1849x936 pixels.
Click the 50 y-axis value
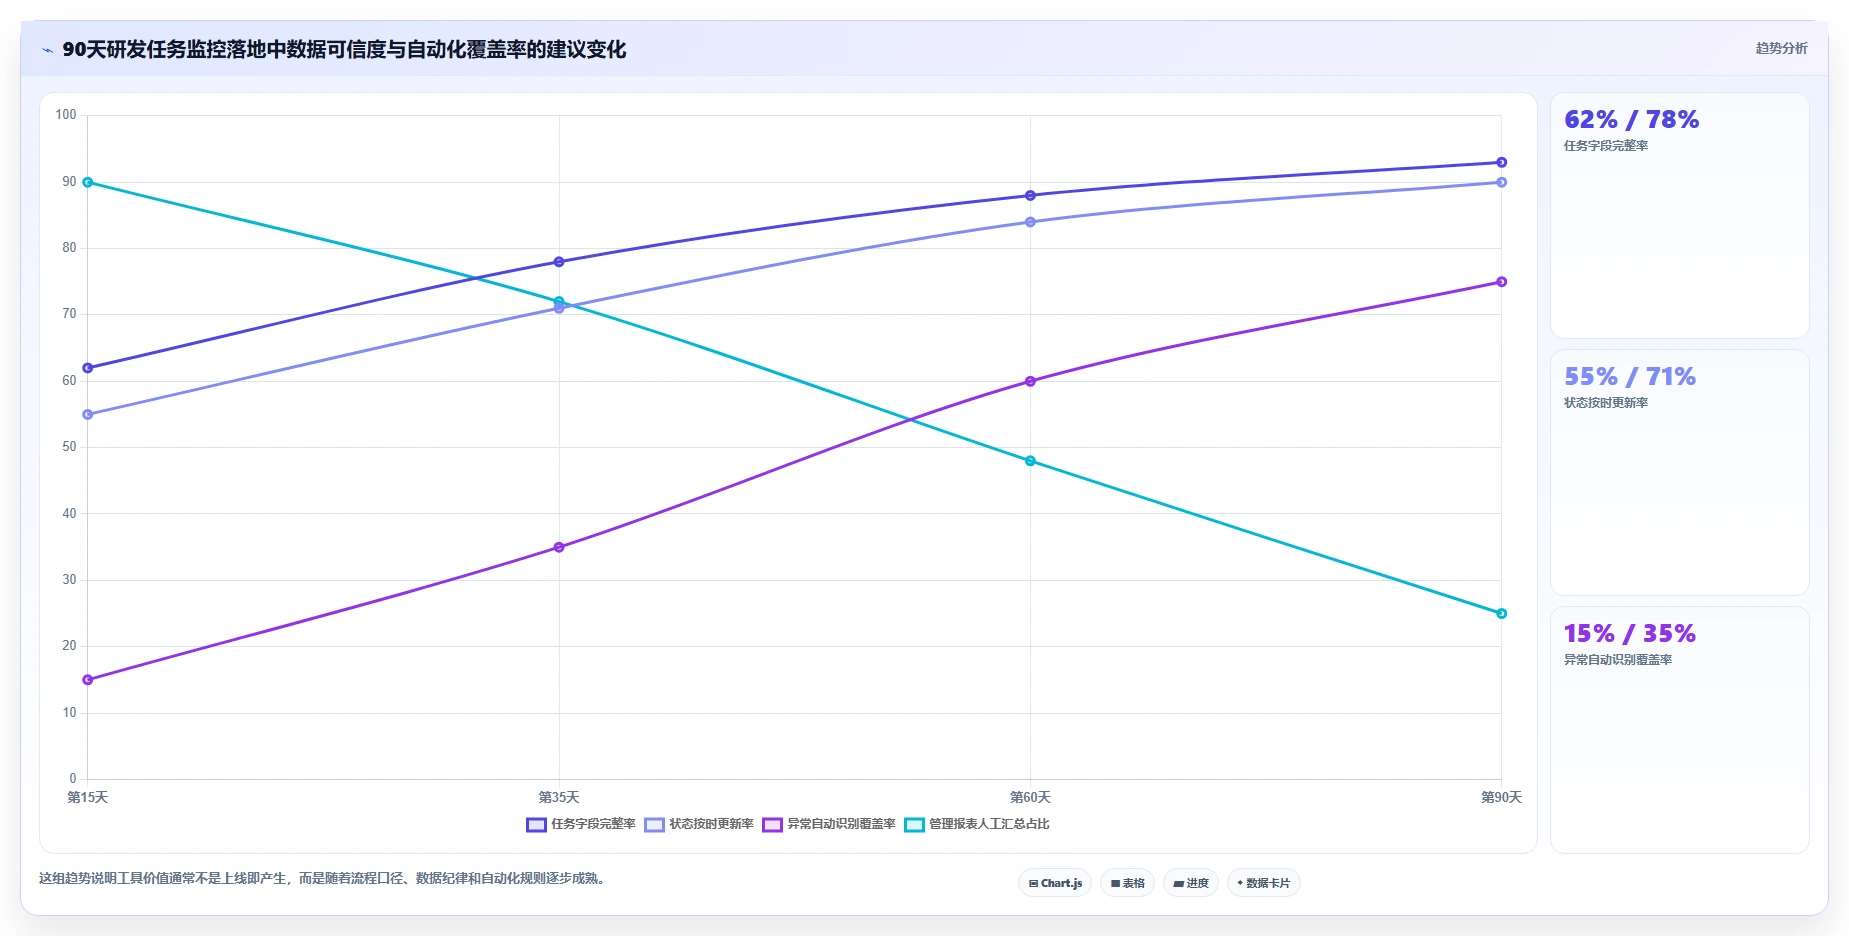[x=69, y=447]
